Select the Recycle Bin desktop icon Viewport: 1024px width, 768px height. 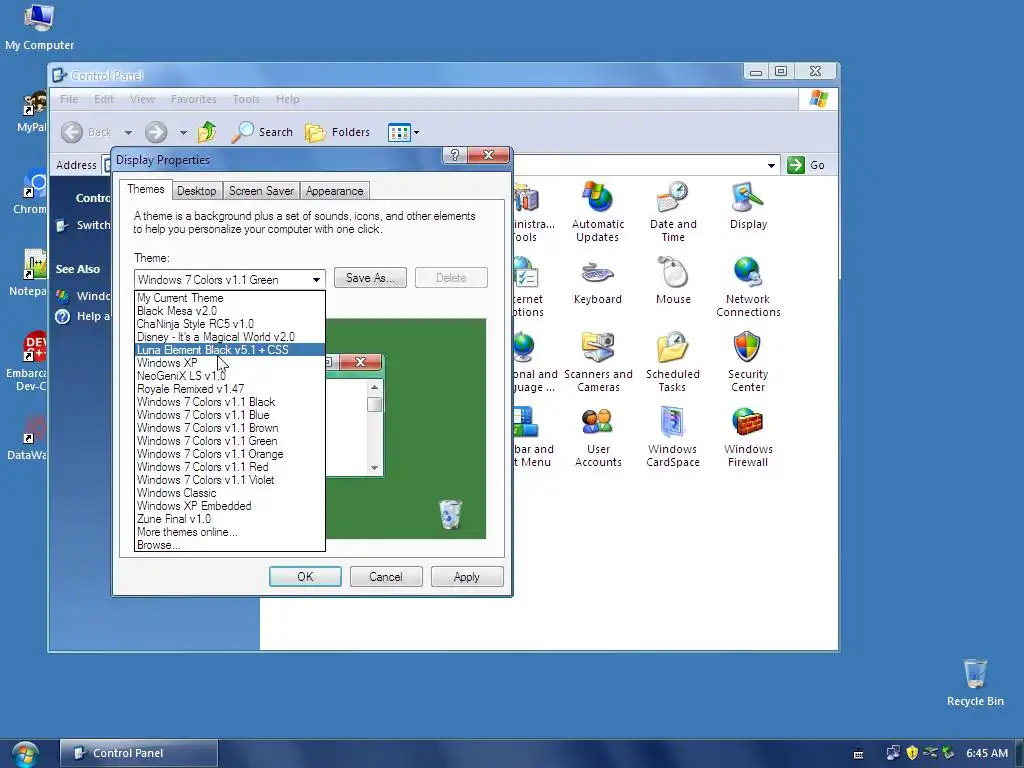click(x=975, y=683)
